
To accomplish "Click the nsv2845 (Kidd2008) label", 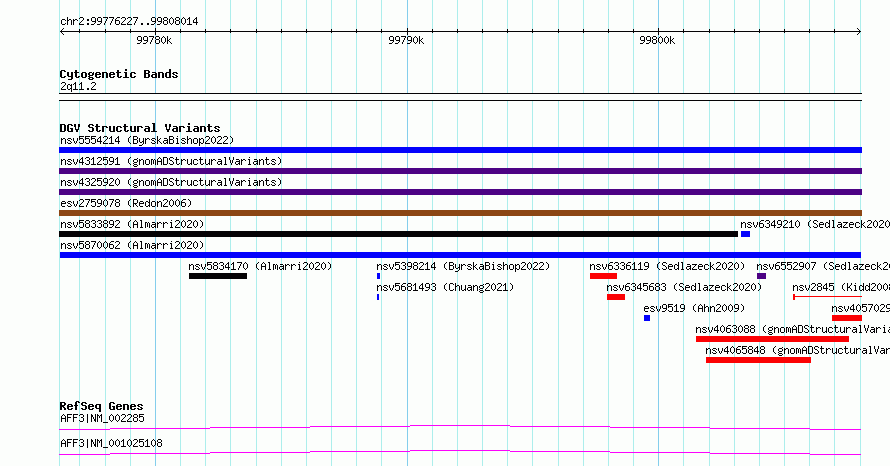I will pos(841,287).
